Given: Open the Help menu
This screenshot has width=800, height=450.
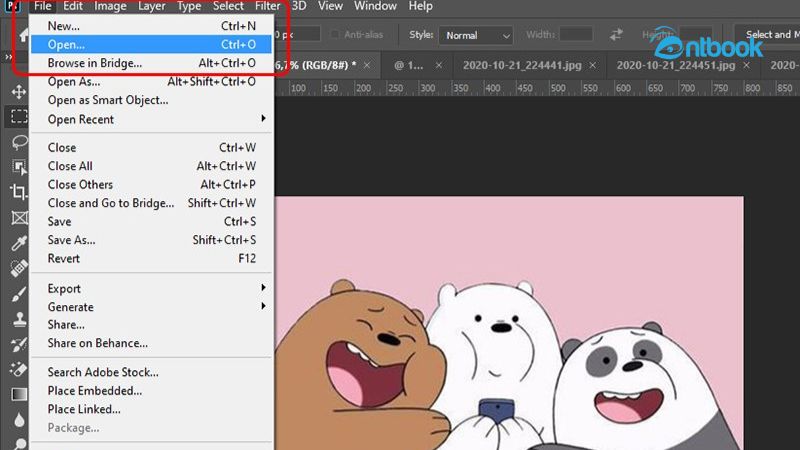Looking at the screenshot, I should [x=420, y=6].
